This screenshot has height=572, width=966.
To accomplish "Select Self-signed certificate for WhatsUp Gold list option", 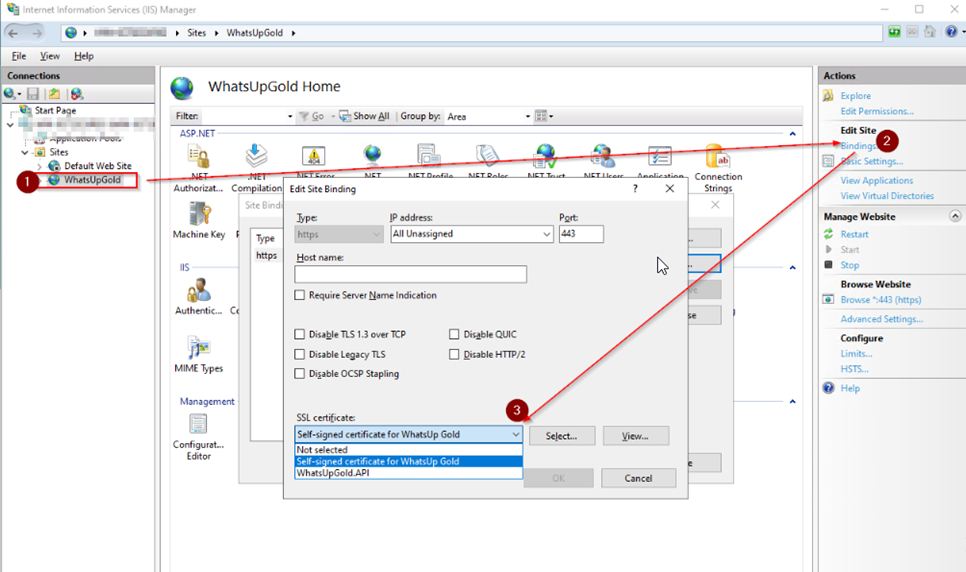I will (x=408, y=462).
